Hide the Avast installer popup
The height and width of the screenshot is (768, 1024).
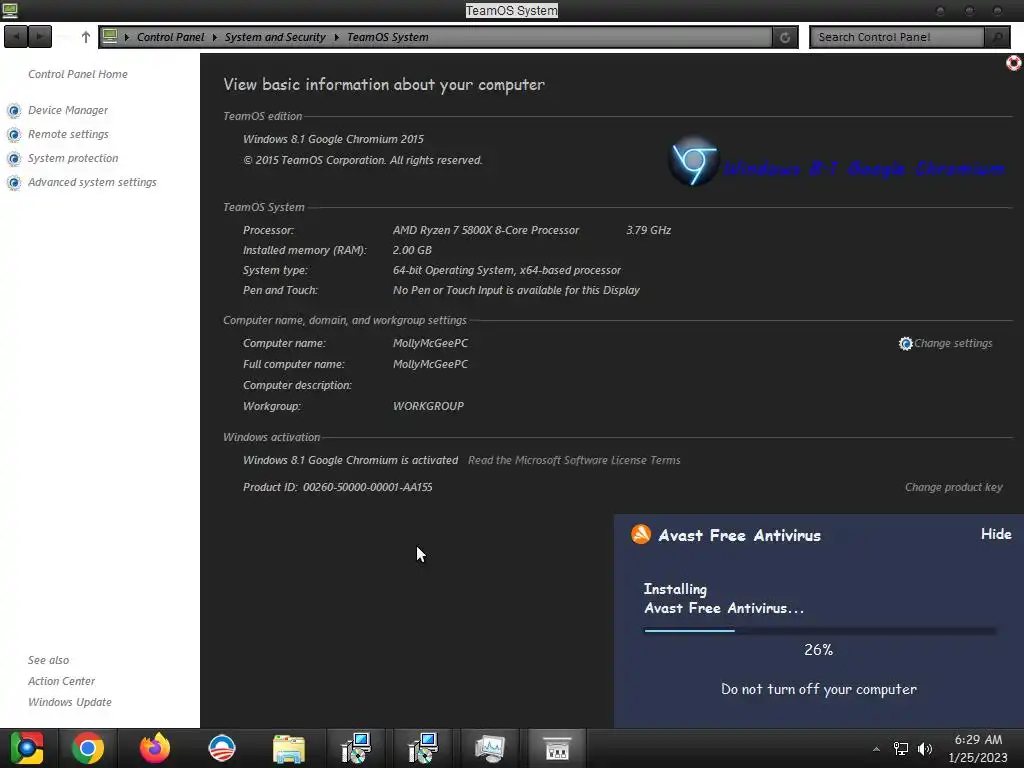[x=996, y=534]
